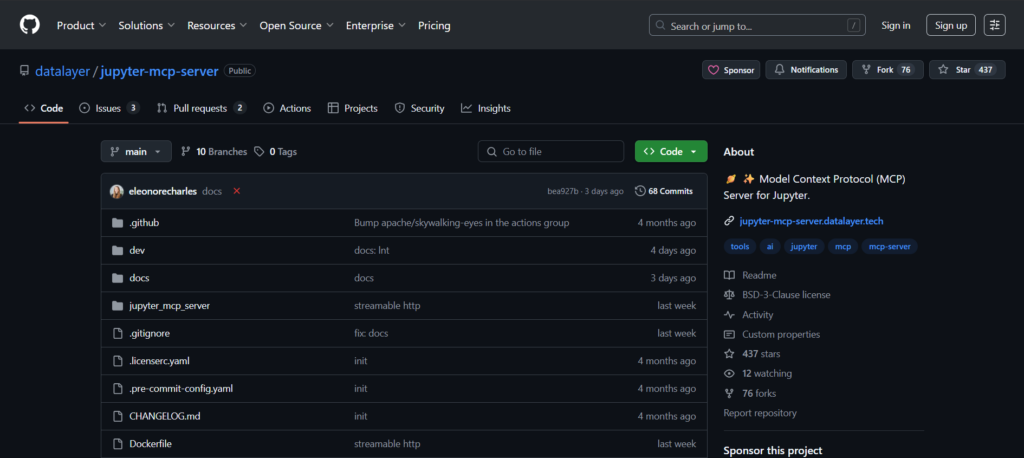This screenshot has width=1024, height=458.
Task: Open the green Code dropdown button
Action: (x=671, y=152)
